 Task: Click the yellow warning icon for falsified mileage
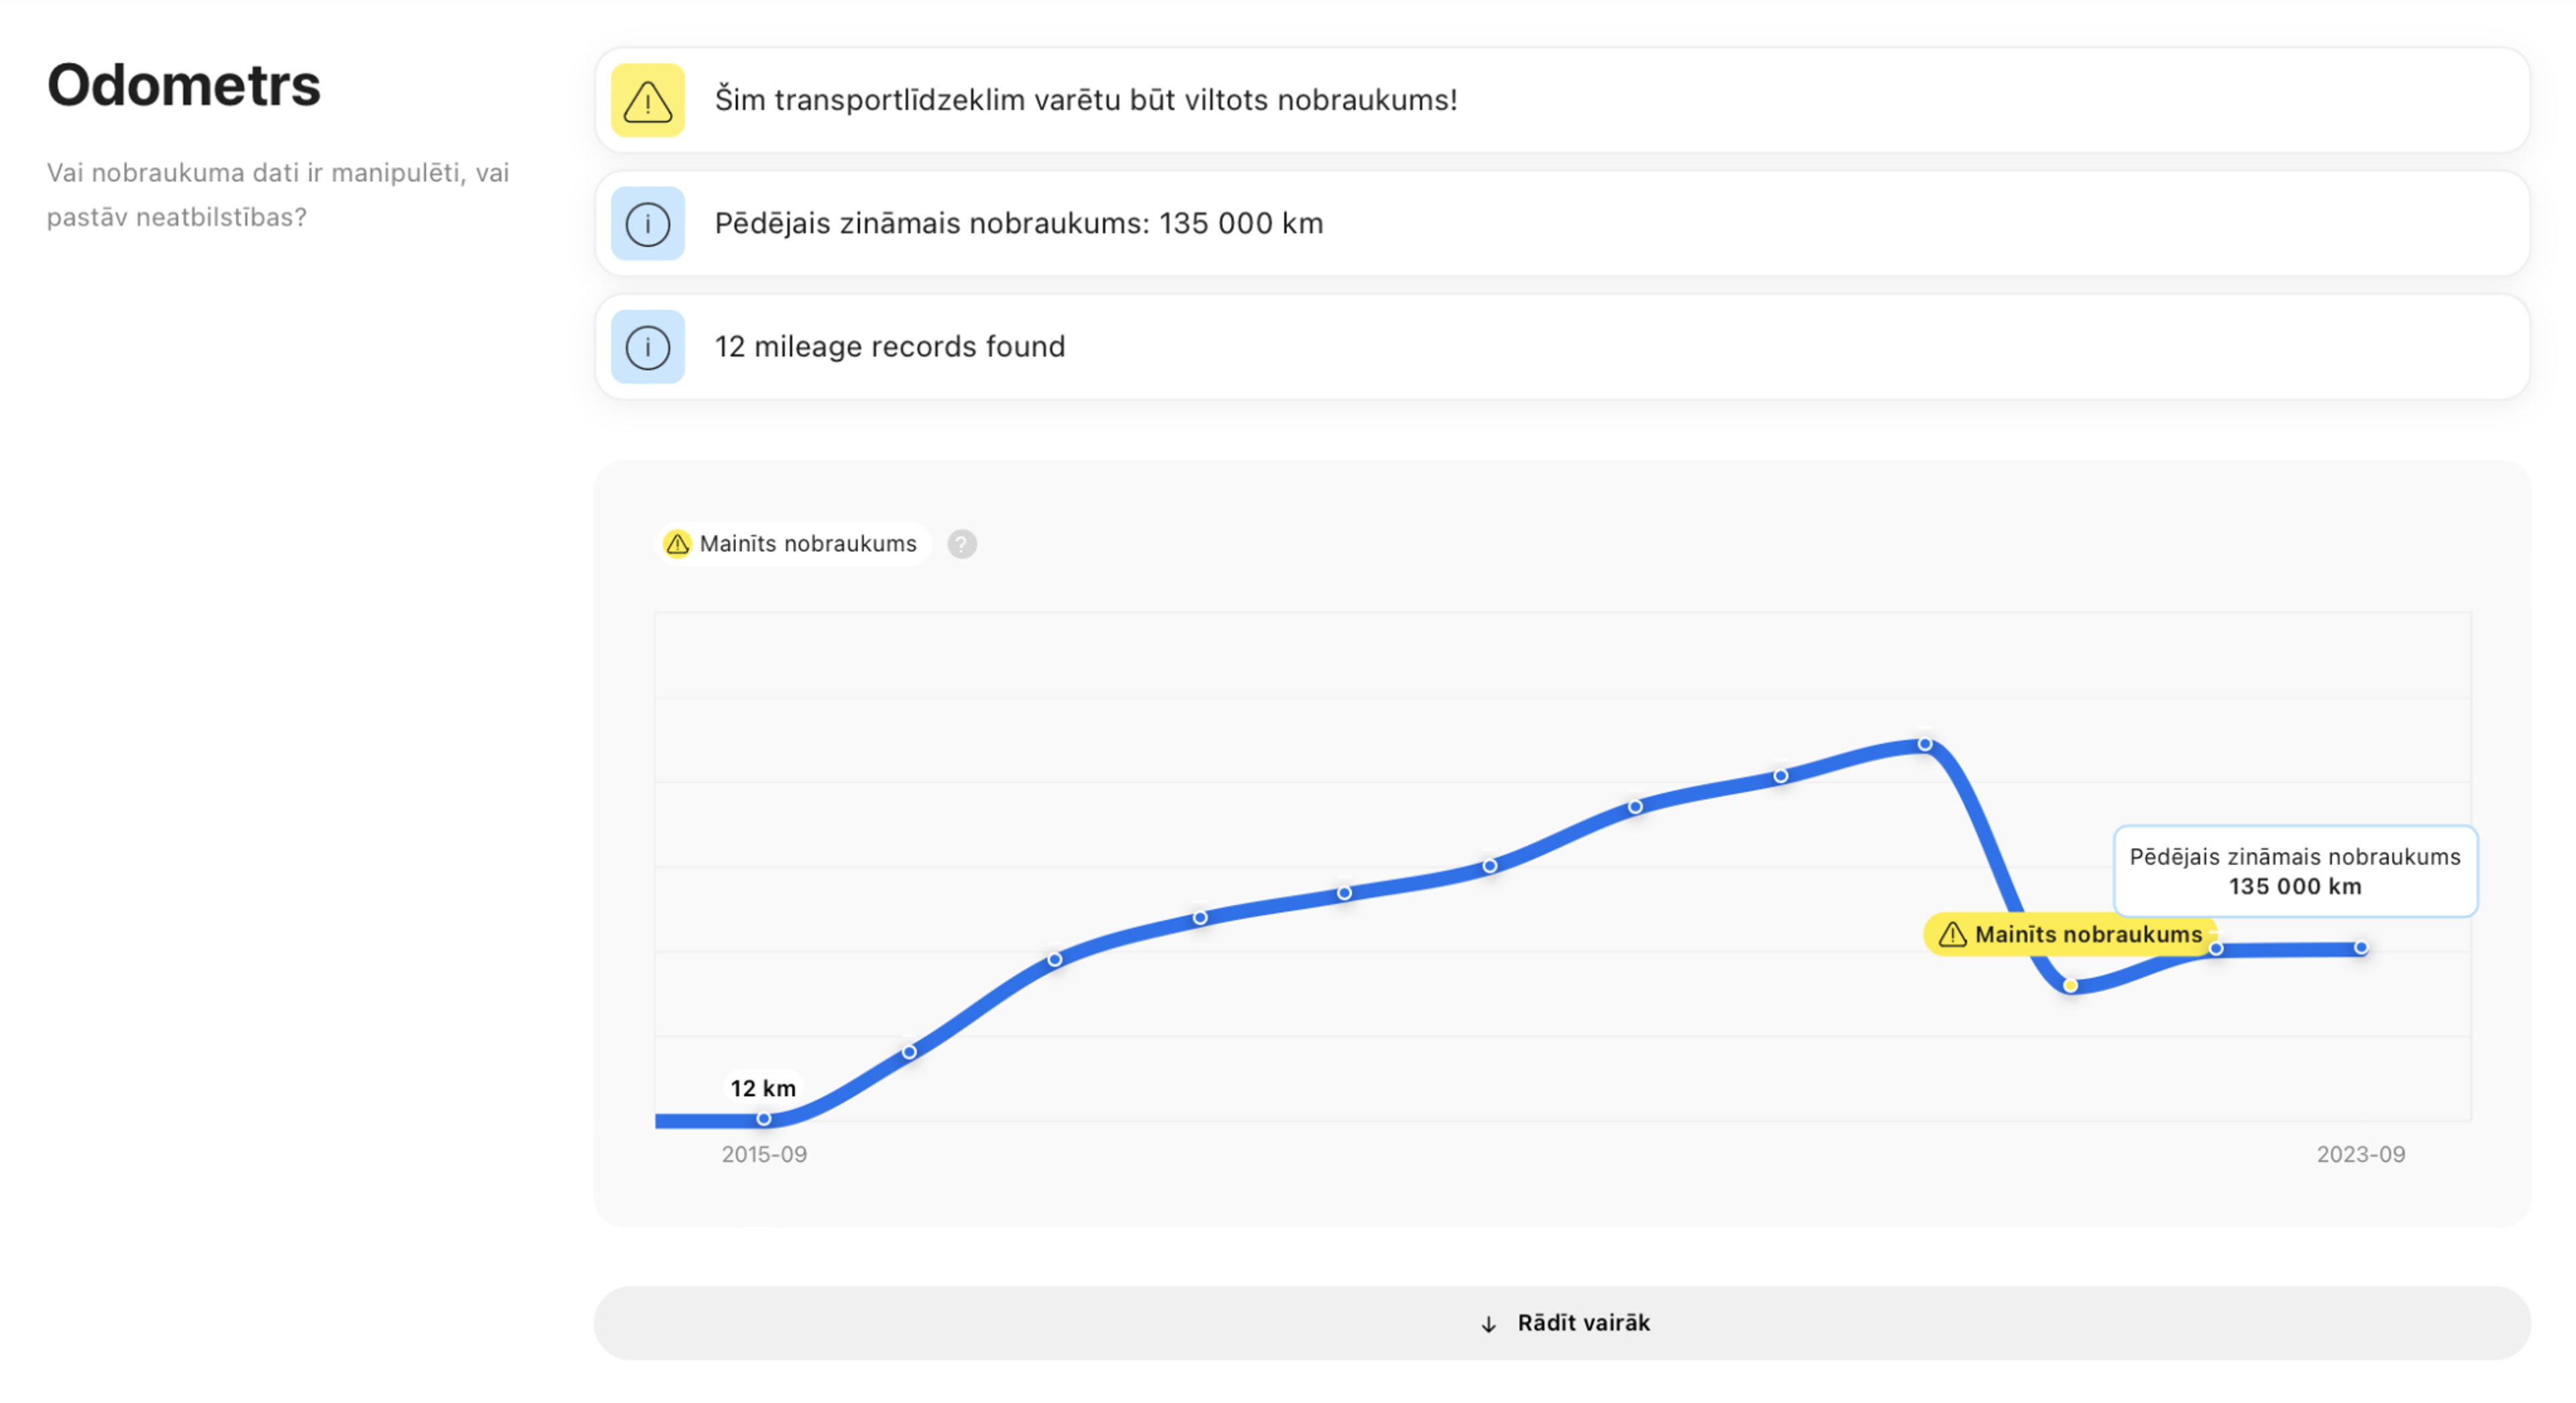point(647,100)
